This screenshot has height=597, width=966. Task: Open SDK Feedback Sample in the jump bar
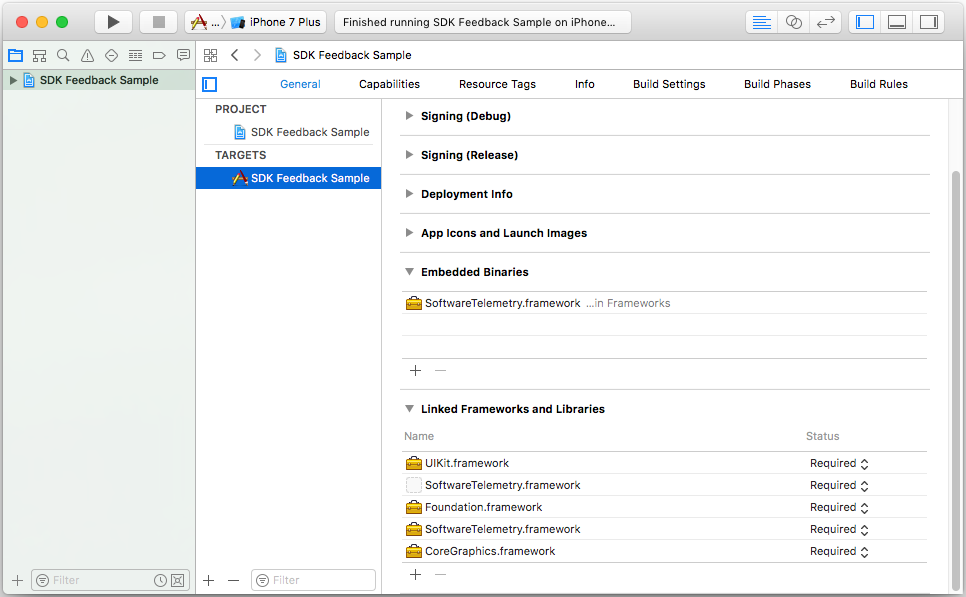click(343, 55)
